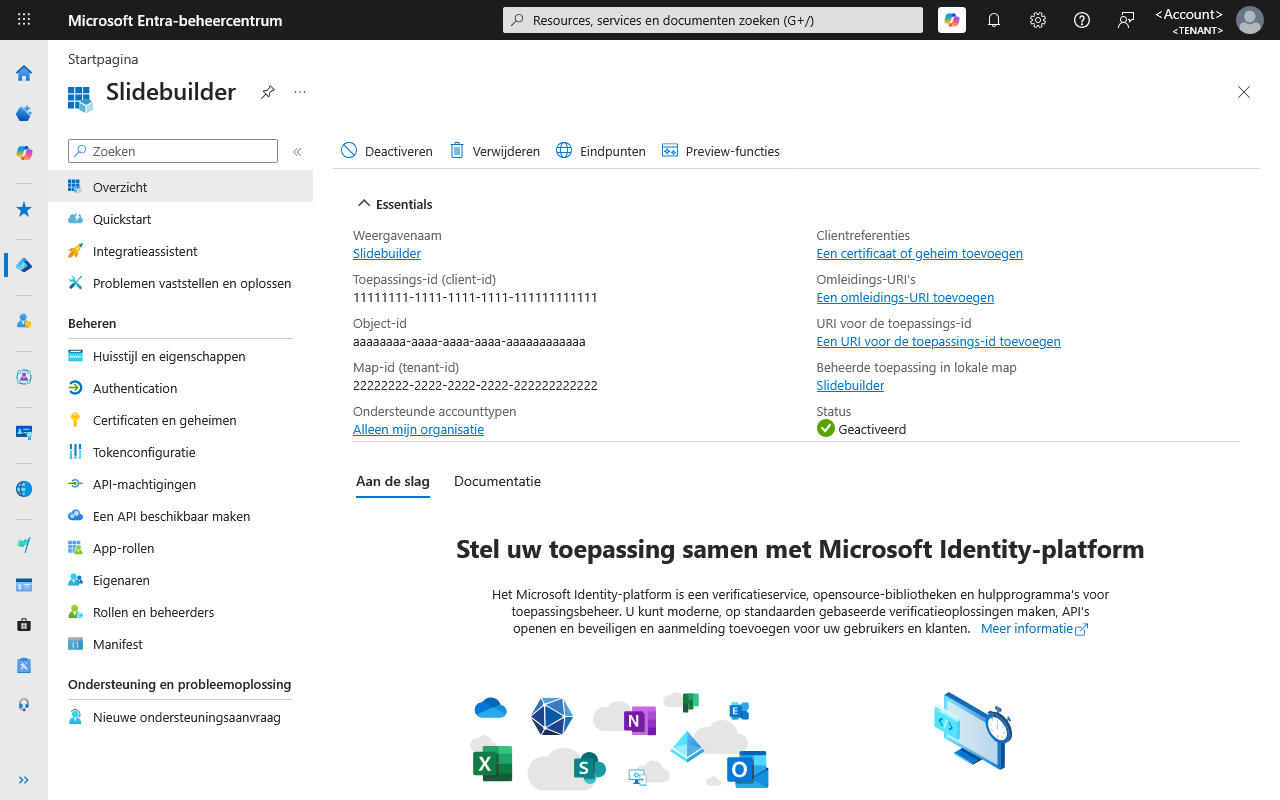This screenshot has height=800, width=1280.
Task: Click the Object-id value aaaaaaaa-aaaa...
Action: [x=469, y=342]
